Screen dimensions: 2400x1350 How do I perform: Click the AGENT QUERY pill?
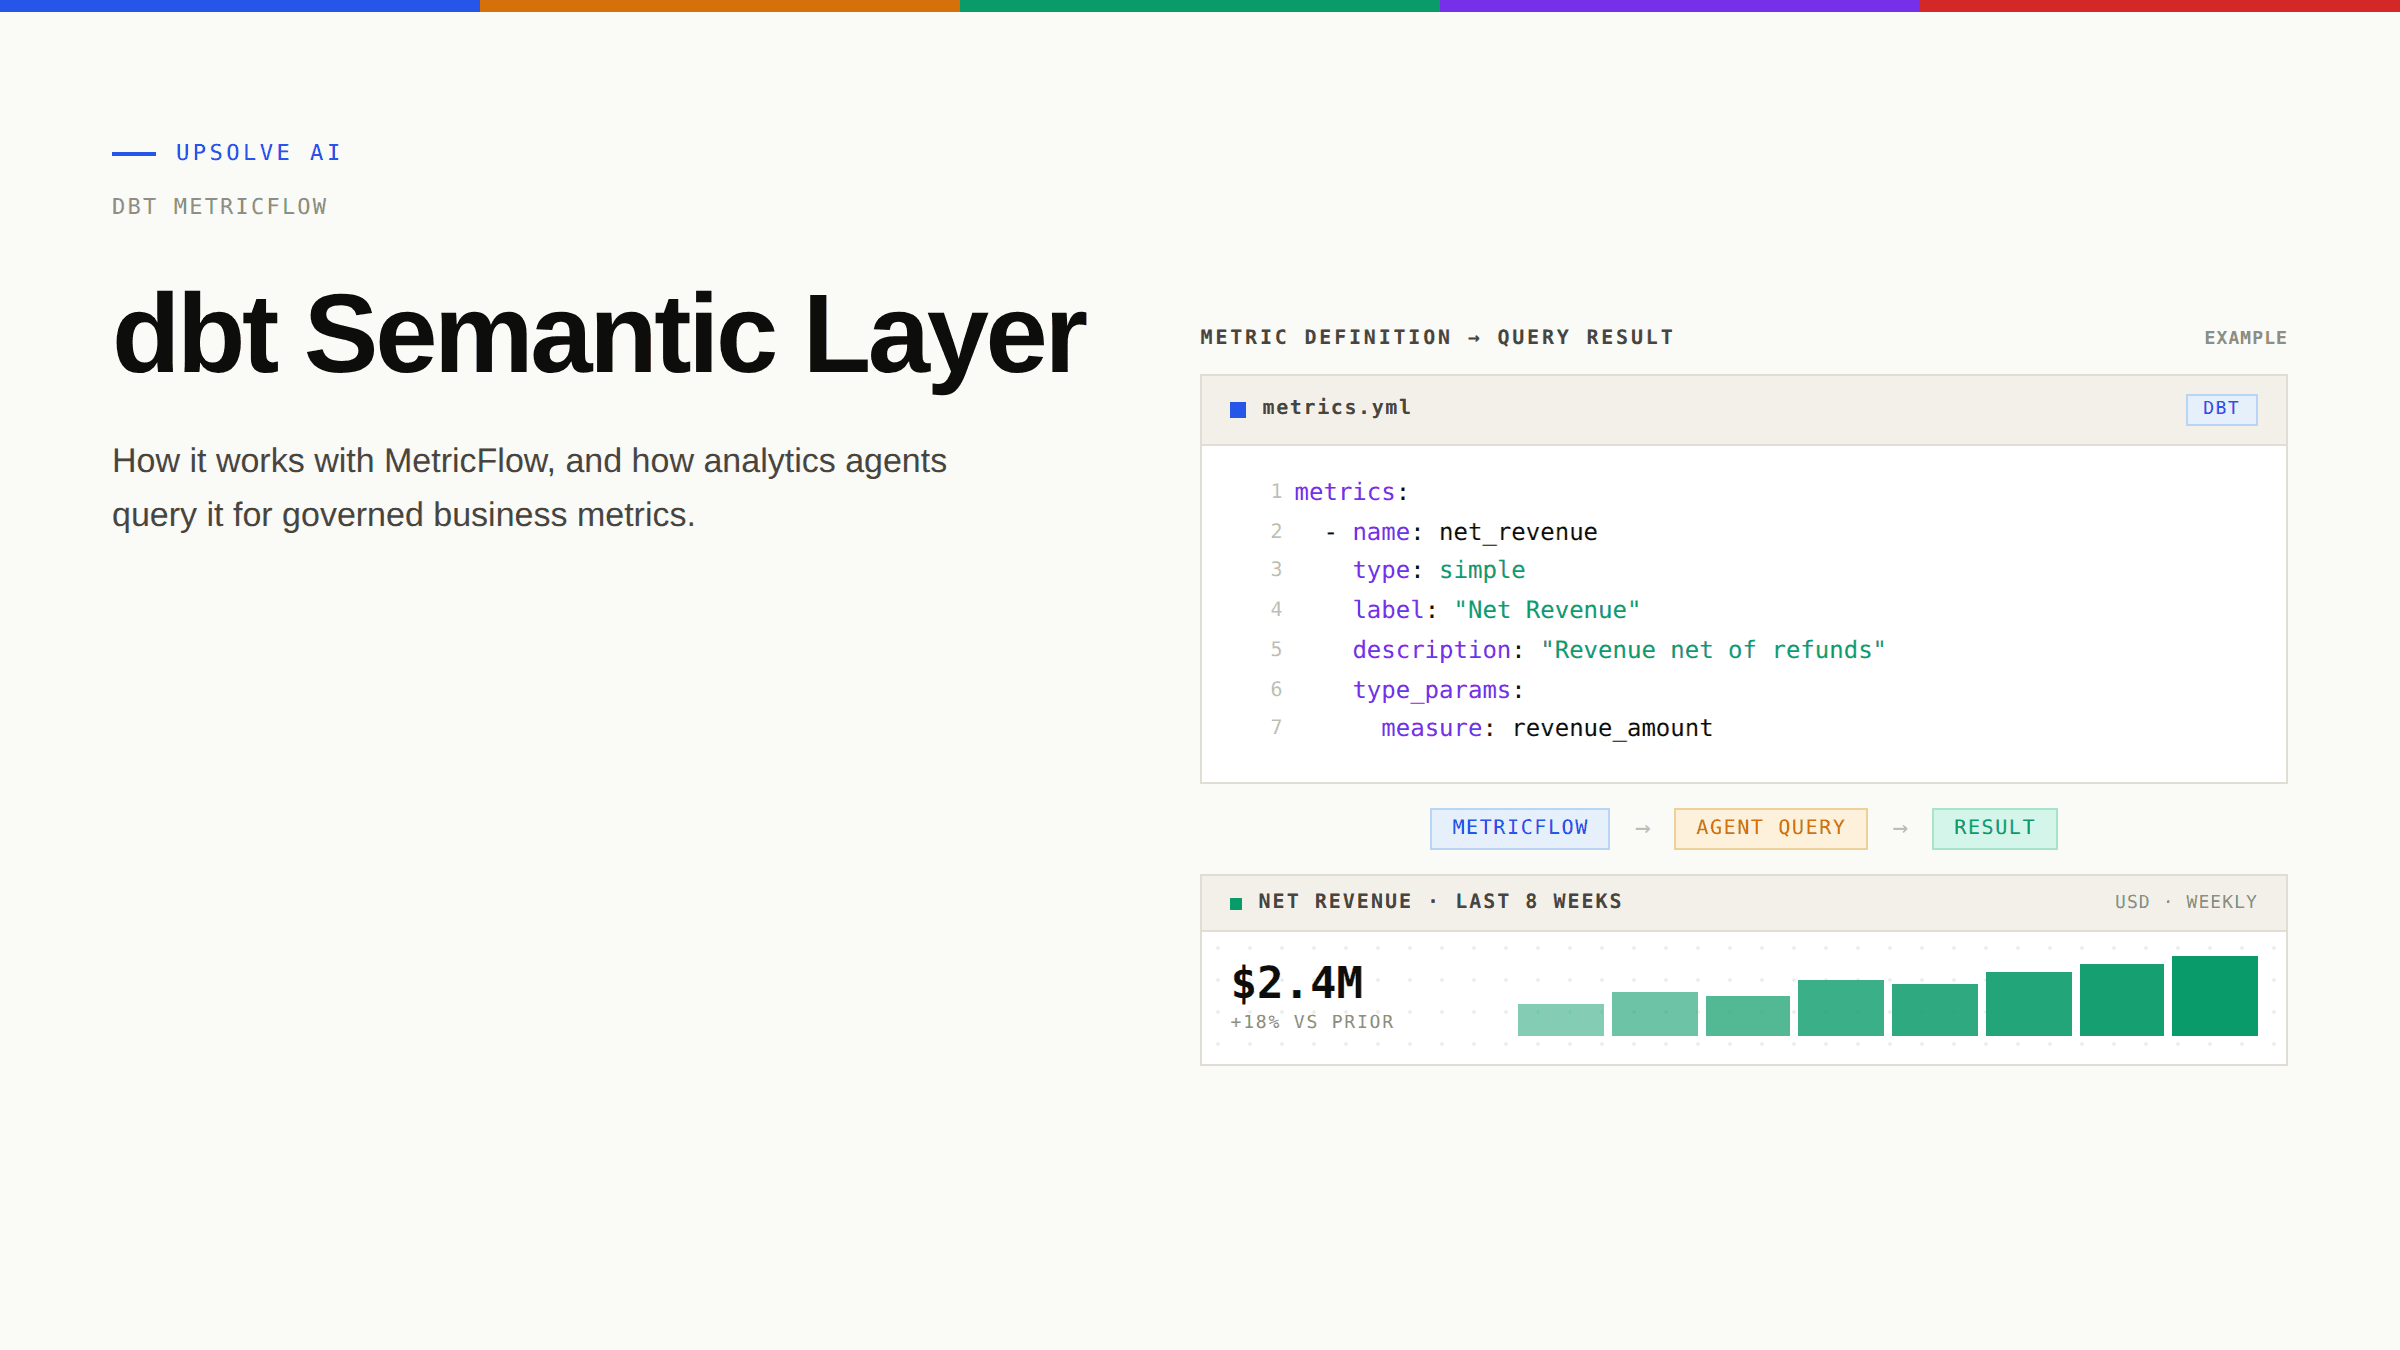click(1770, 828)
